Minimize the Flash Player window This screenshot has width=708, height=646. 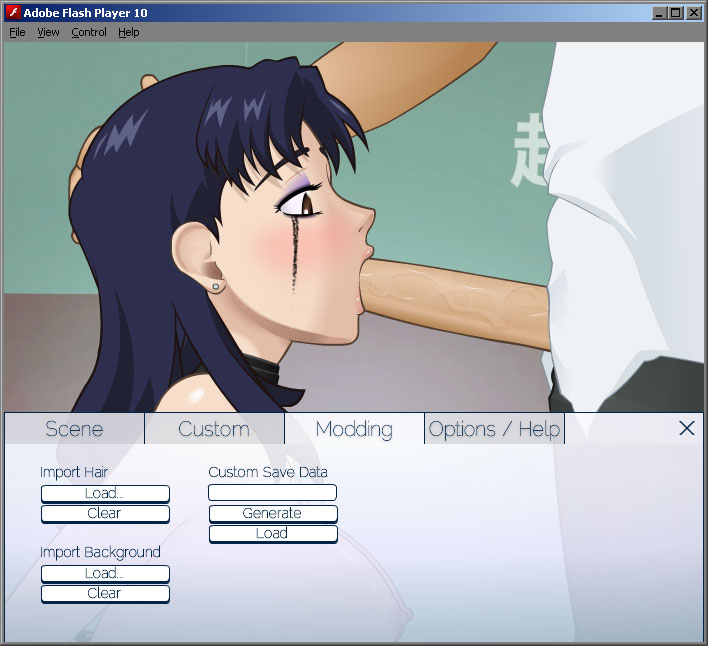660,13
